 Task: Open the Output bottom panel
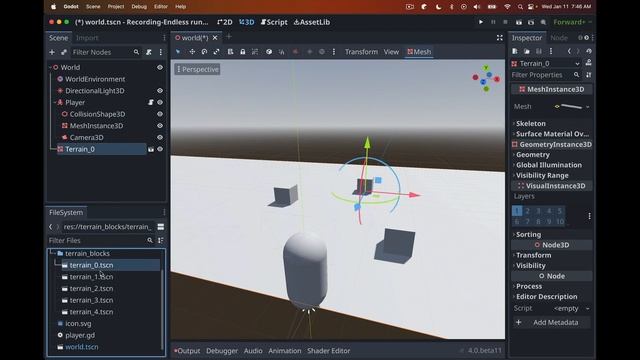[187, 351]
